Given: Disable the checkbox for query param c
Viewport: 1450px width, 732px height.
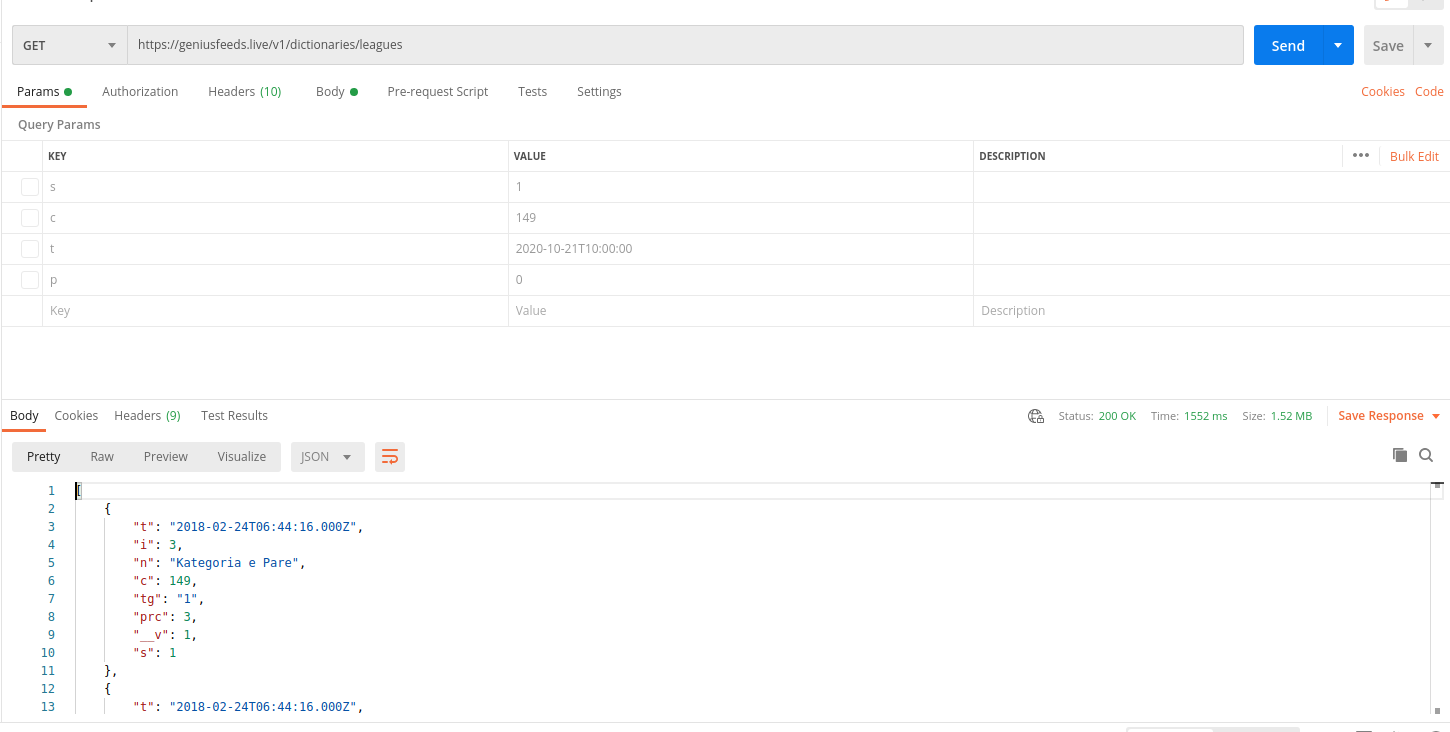Looking at the screenshot, I should click(x=29, y=217).
